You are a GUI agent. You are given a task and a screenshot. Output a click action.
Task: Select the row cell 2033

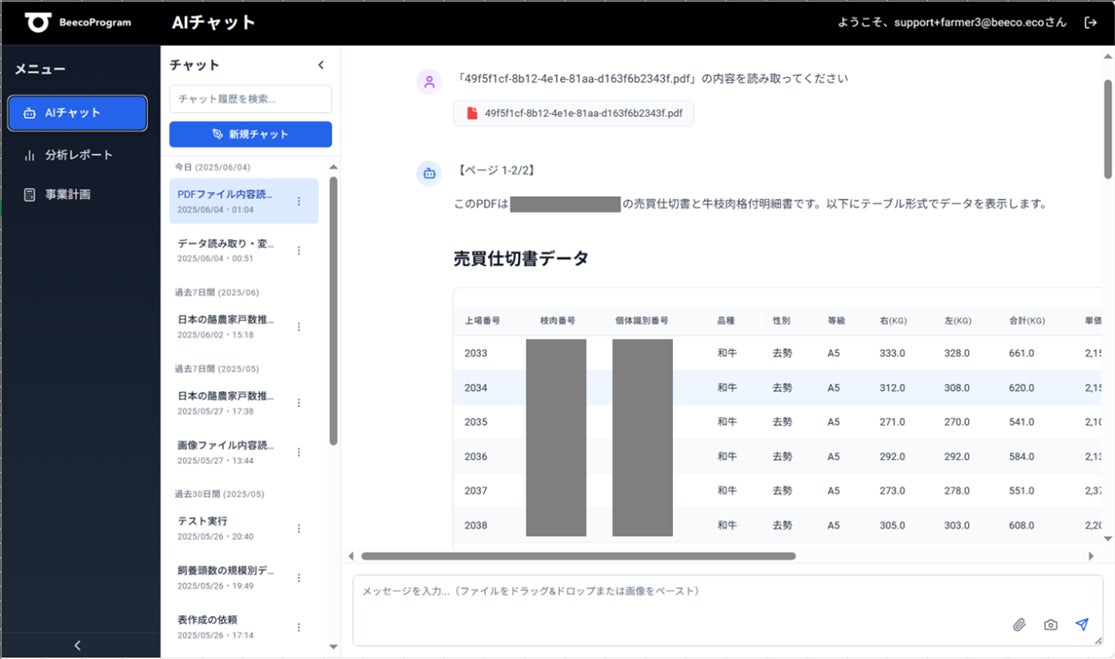click(x=476, y=353)
